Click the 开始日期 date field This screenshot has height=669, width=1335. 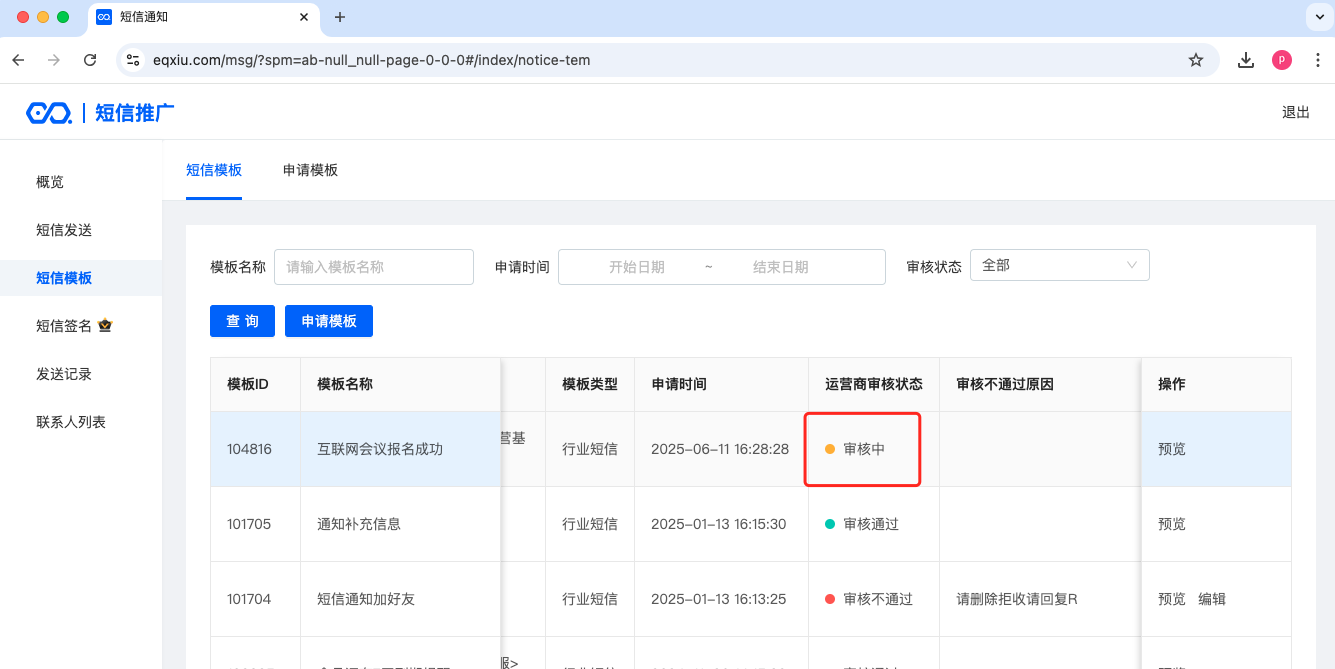[636, 267]
